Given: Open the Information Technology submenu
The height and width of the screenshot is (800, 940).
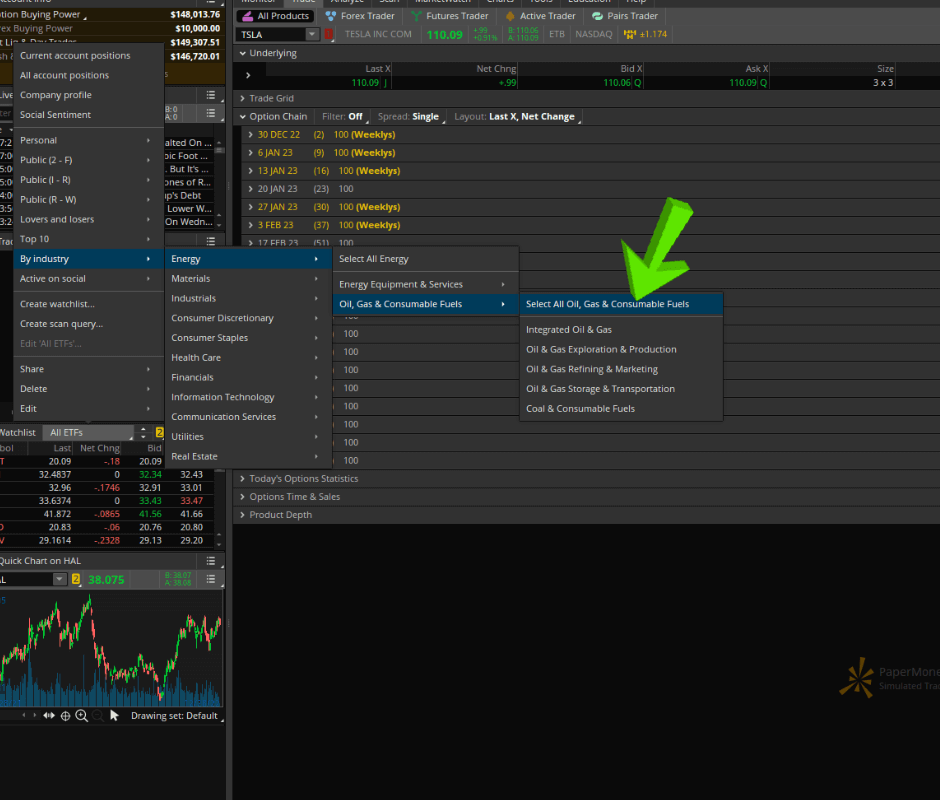Looking at the screenshot, I should point(248,398).
